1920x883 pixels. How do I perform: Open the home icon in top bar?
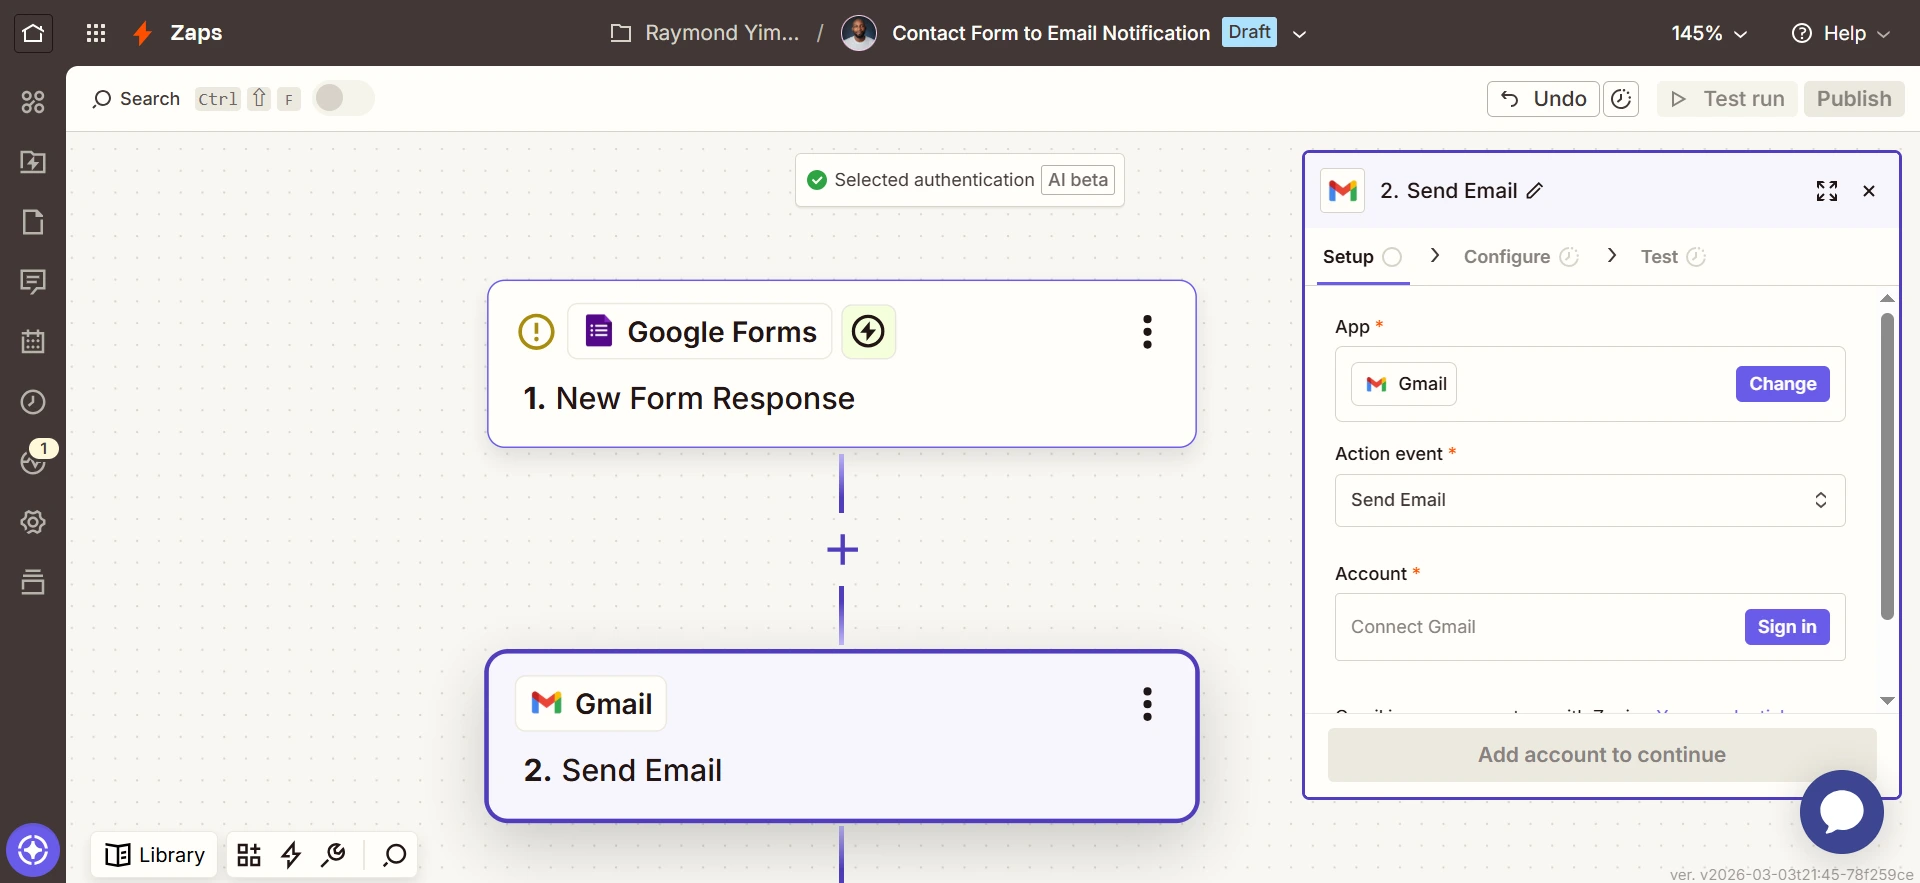pyautogui.click(x=33, y=33)
